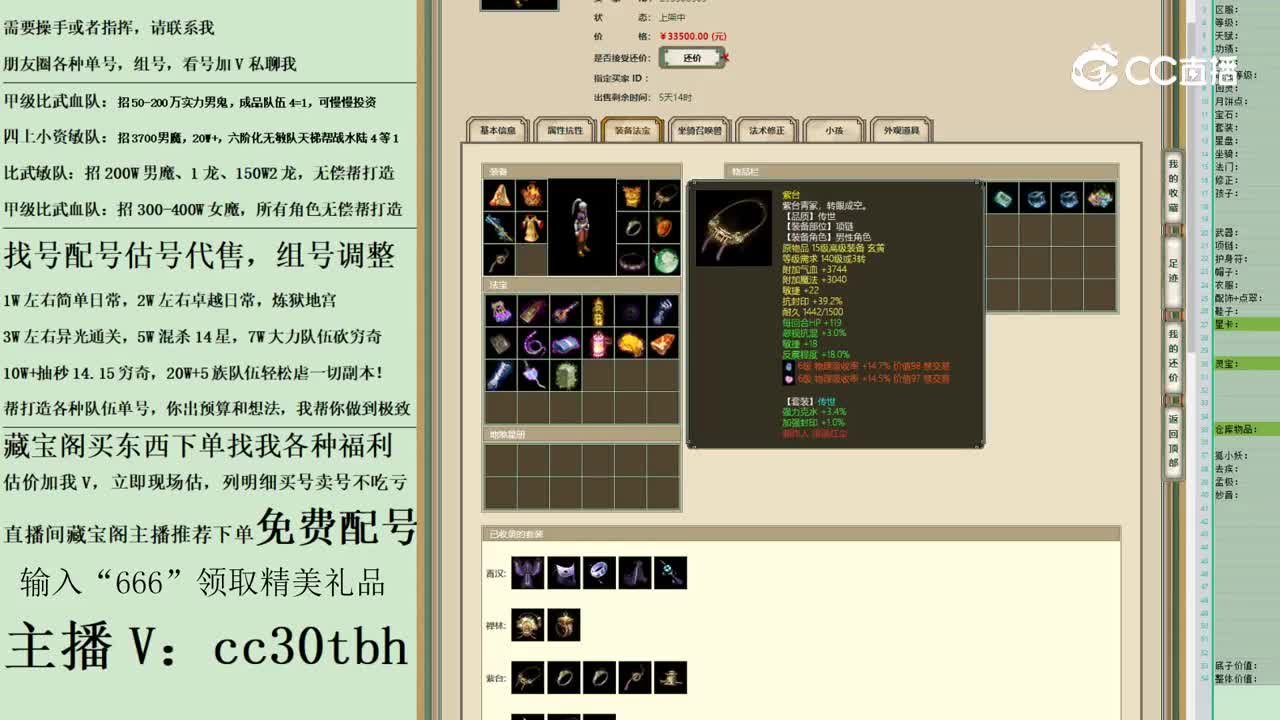
Task: Select the orange gem equipment icon
Action: click(664, 228)
